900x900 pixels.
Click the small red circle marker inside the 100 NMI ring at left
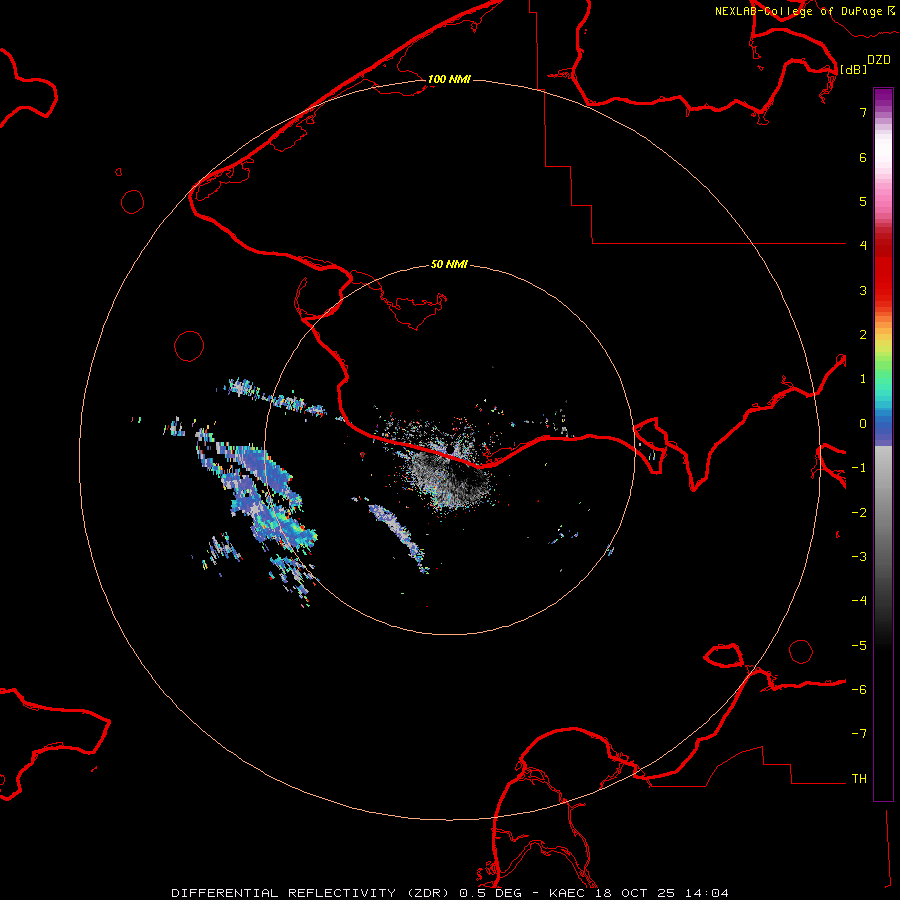[189, 346]
